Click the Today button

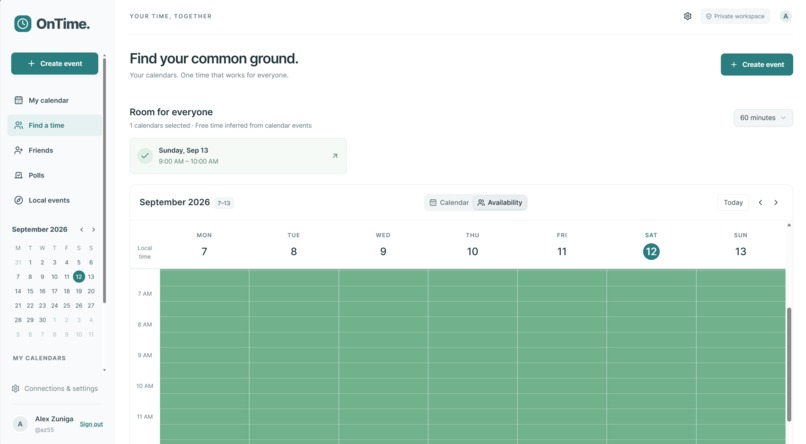(733, 202)
